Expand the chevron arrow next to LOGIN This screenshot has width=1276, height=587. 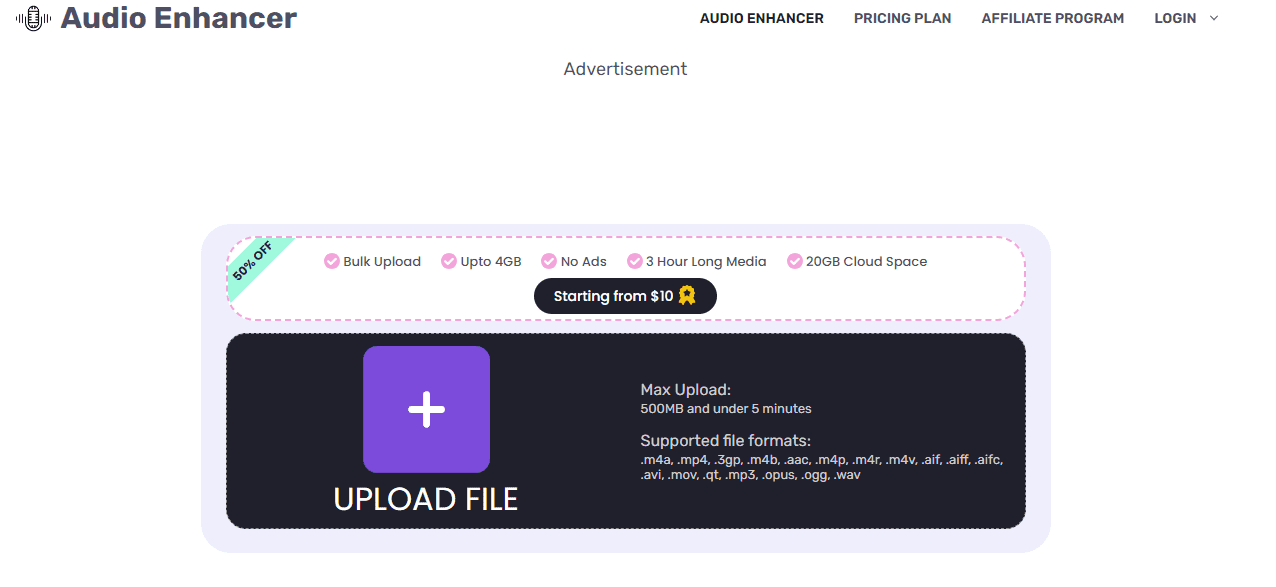(x=1211, y=19)
